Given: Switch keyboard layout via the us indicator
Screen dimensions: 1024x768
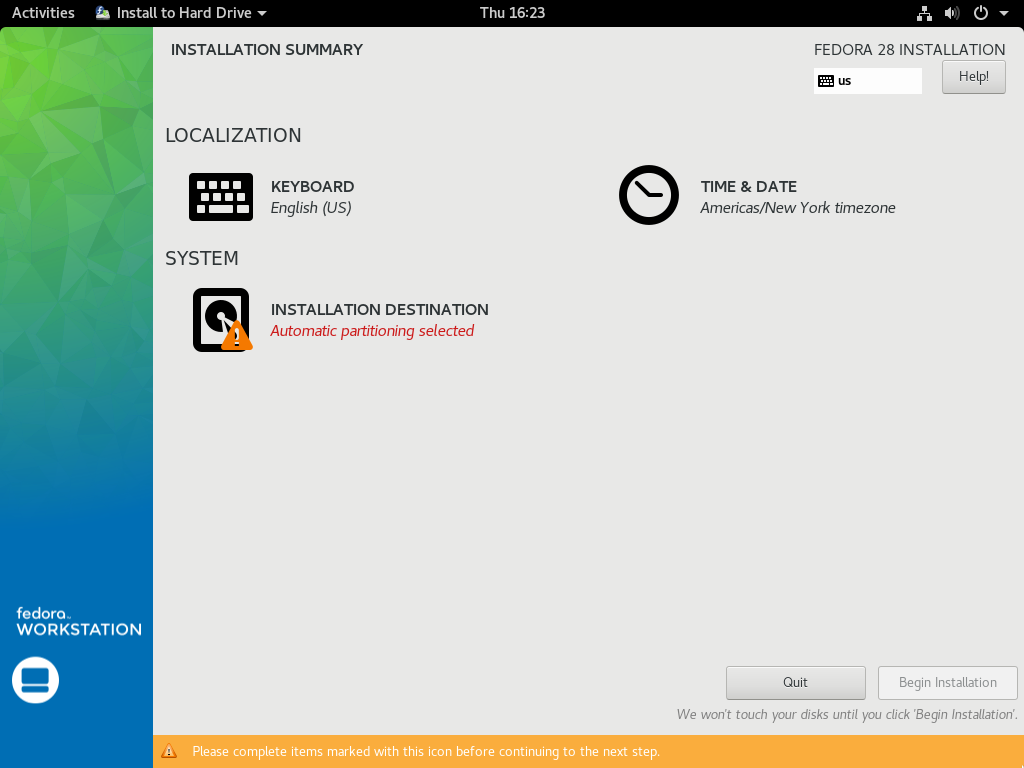Looking at the screenshot, I should click(x=867, y=81).
